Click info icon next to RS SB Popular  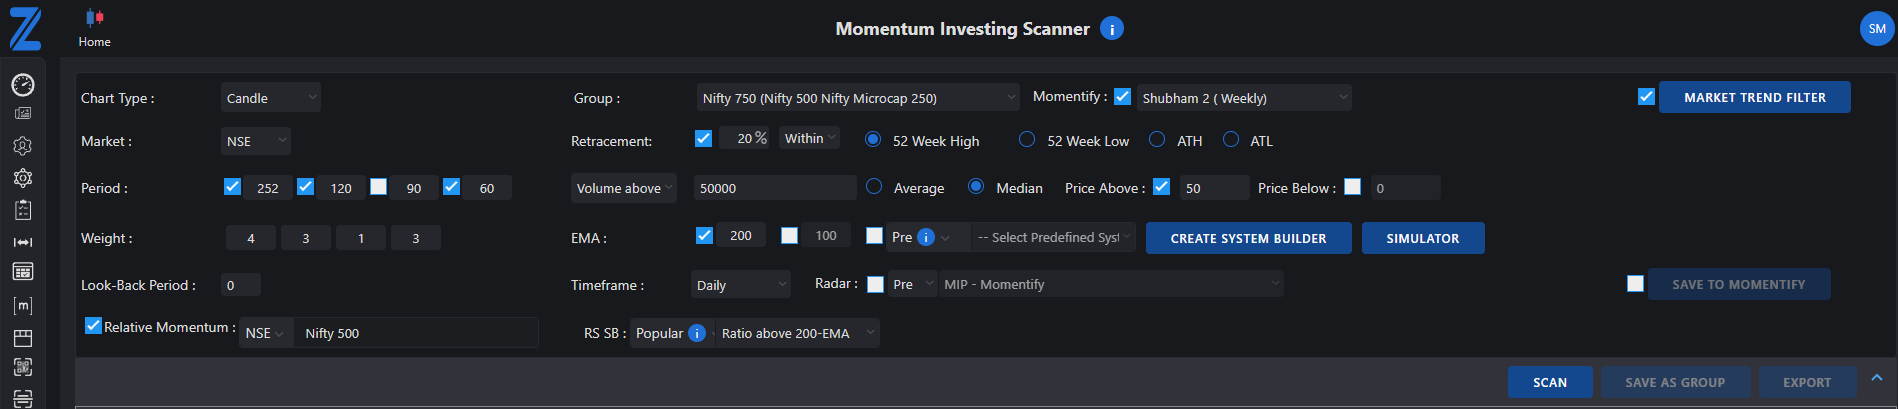pos(697,333)
